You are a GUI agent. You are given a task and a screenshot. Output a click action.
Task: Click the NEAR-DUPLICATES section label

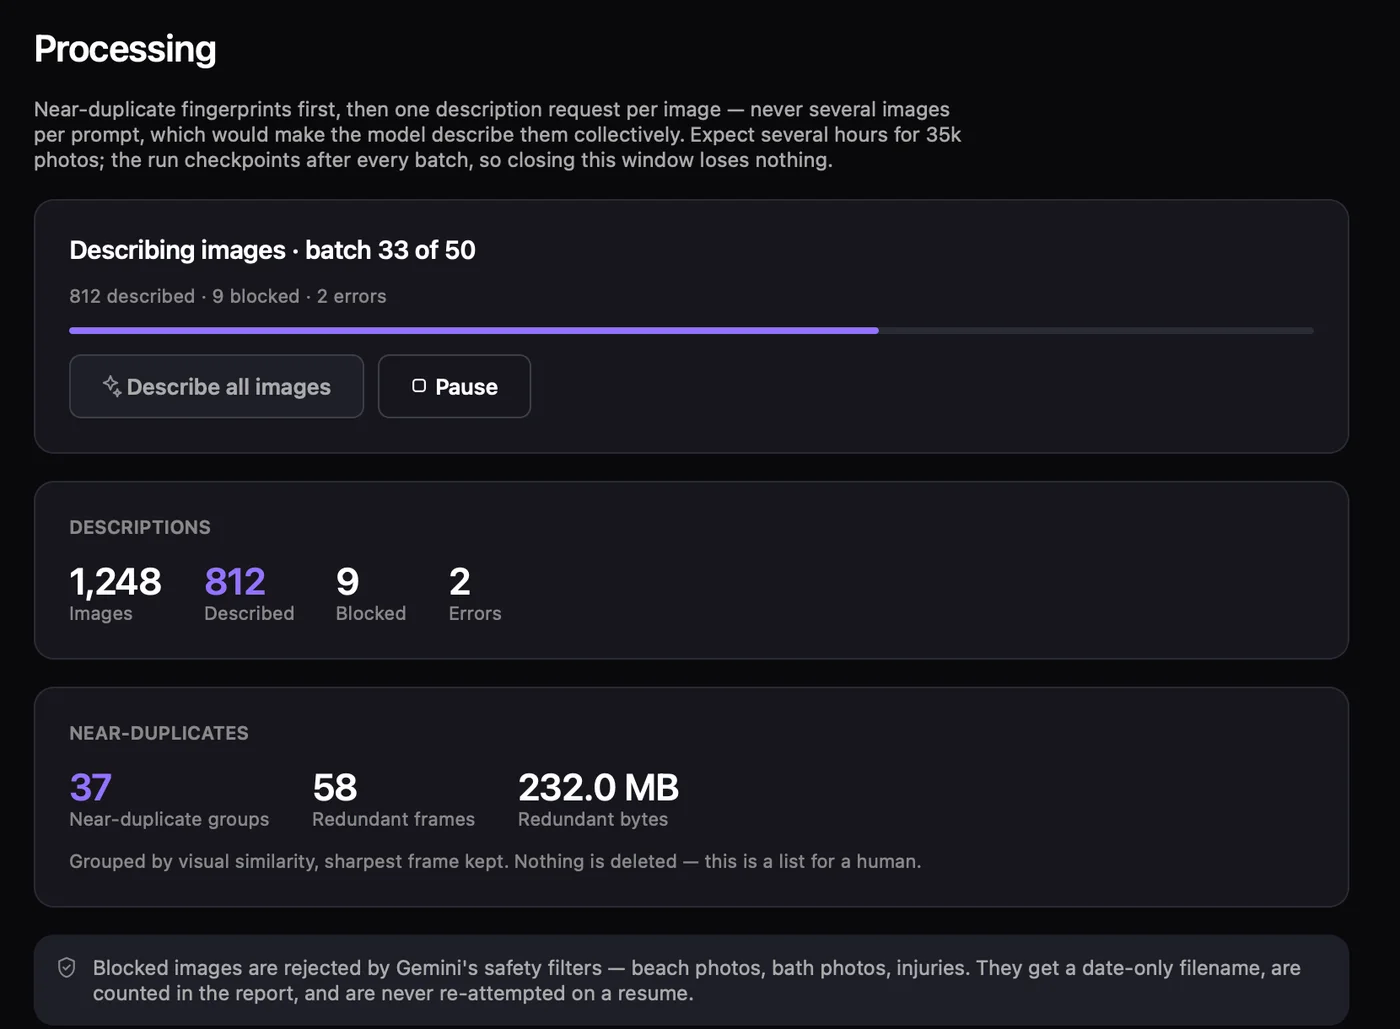point(159,733)
